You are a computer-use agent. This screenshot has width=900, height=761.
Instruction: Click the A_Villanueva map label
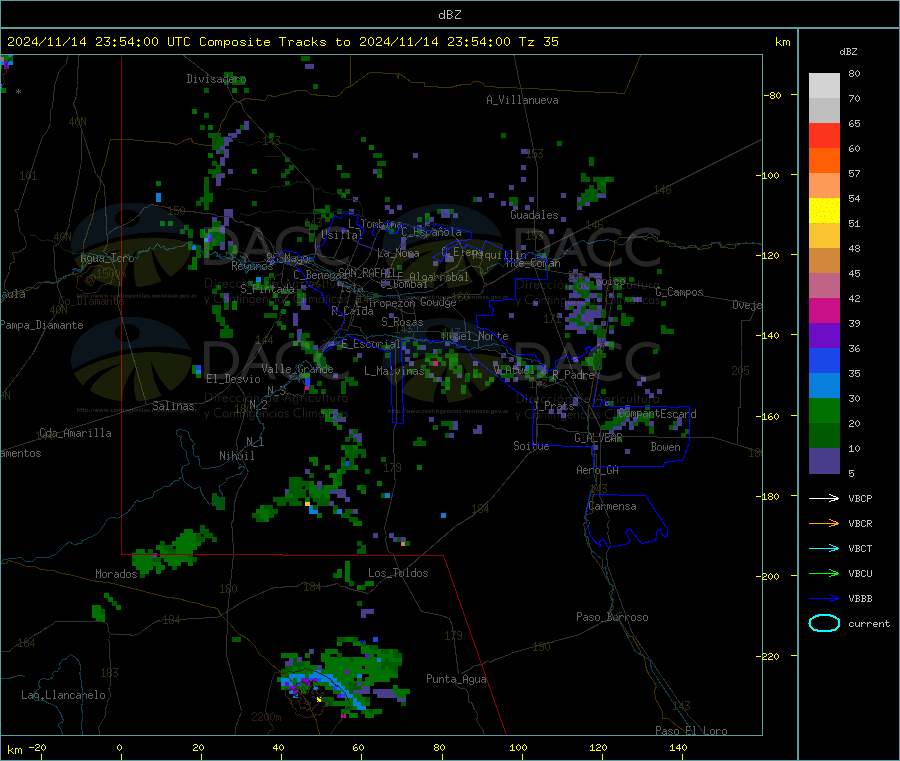click(522, 100)
